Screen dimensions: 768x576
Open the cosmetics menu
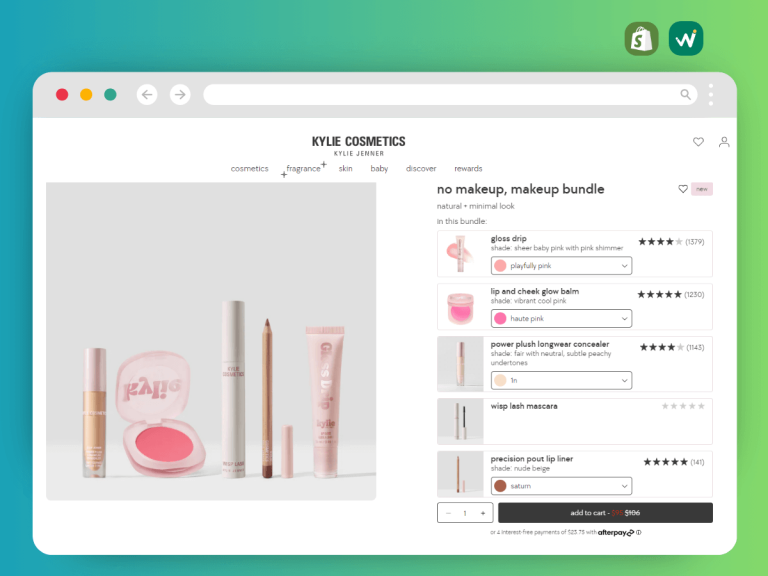249,168
